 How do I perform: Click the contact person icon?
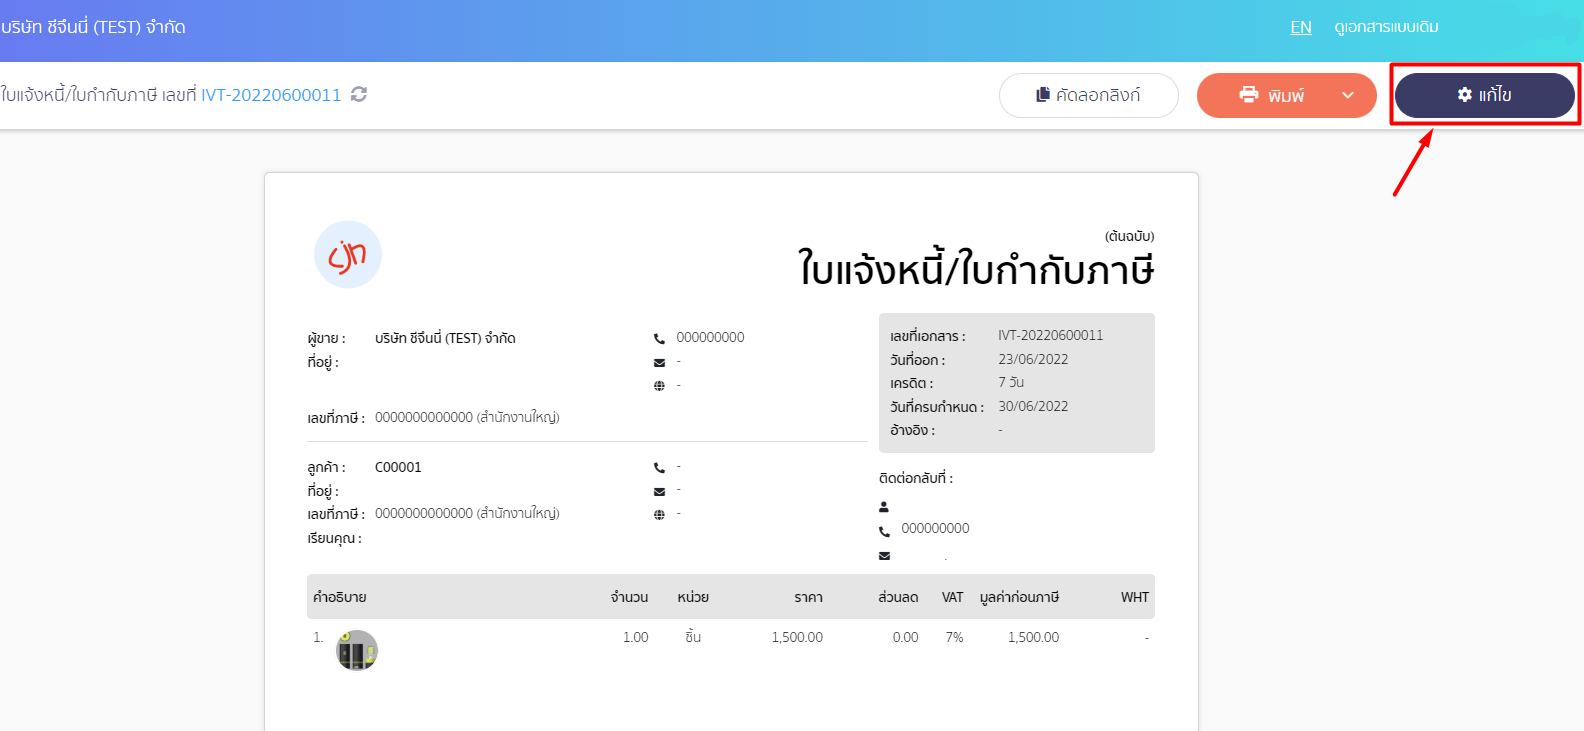[x=884, y=507]
